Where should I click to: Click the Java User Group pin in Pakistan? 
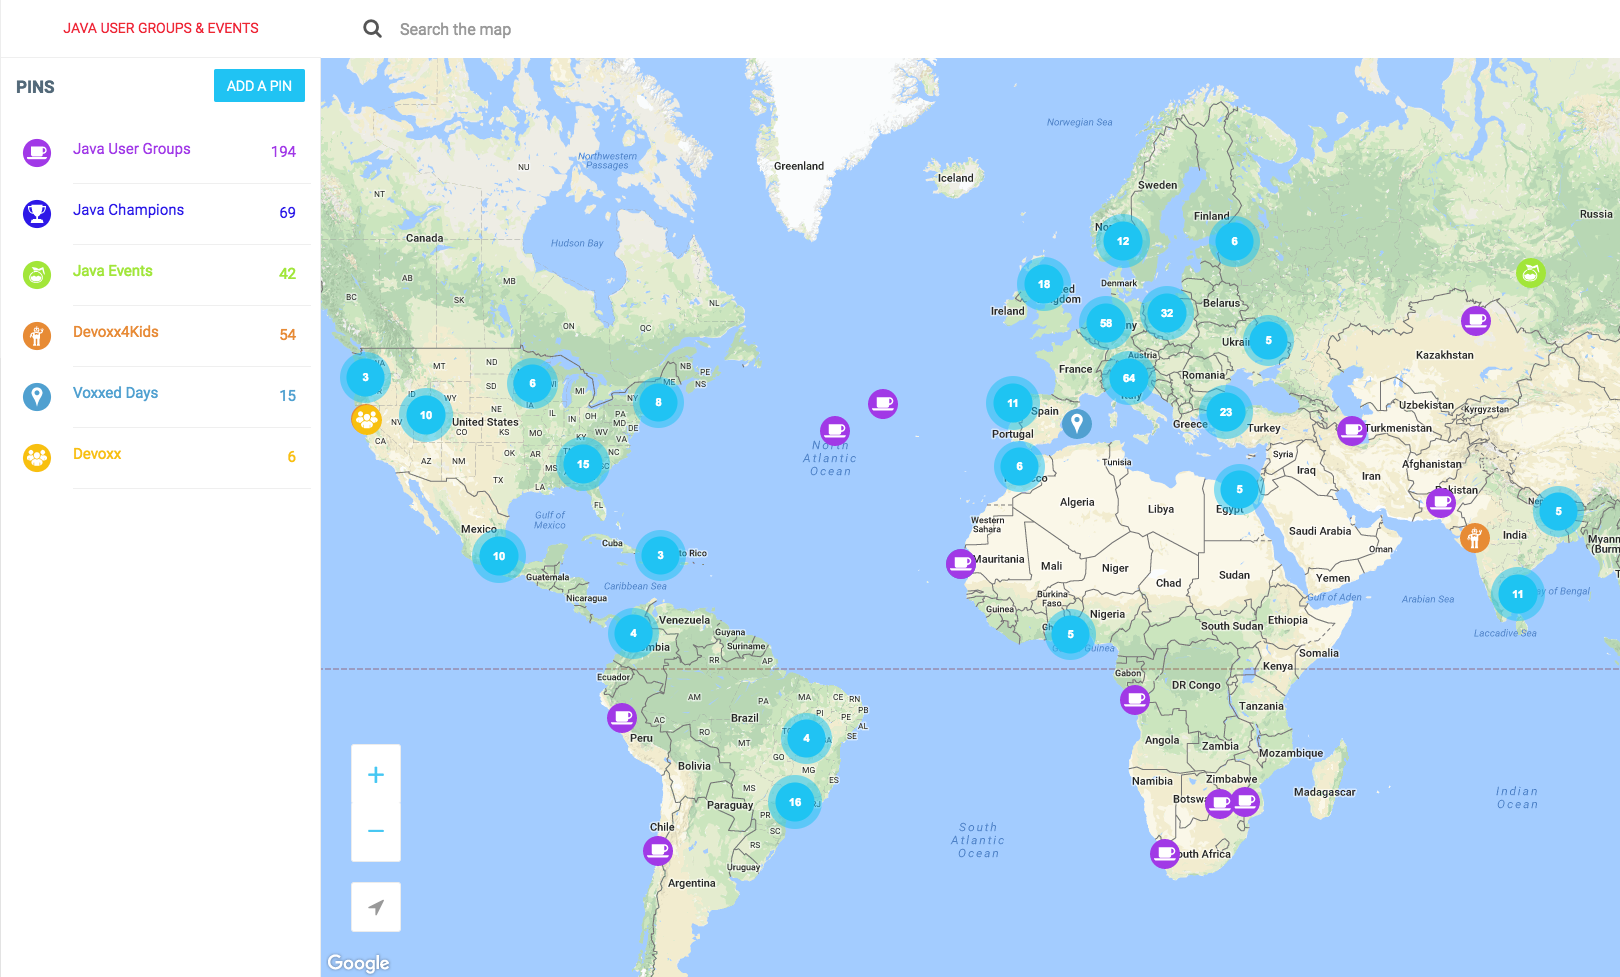pyautogui.click(x=1440, y=502)
